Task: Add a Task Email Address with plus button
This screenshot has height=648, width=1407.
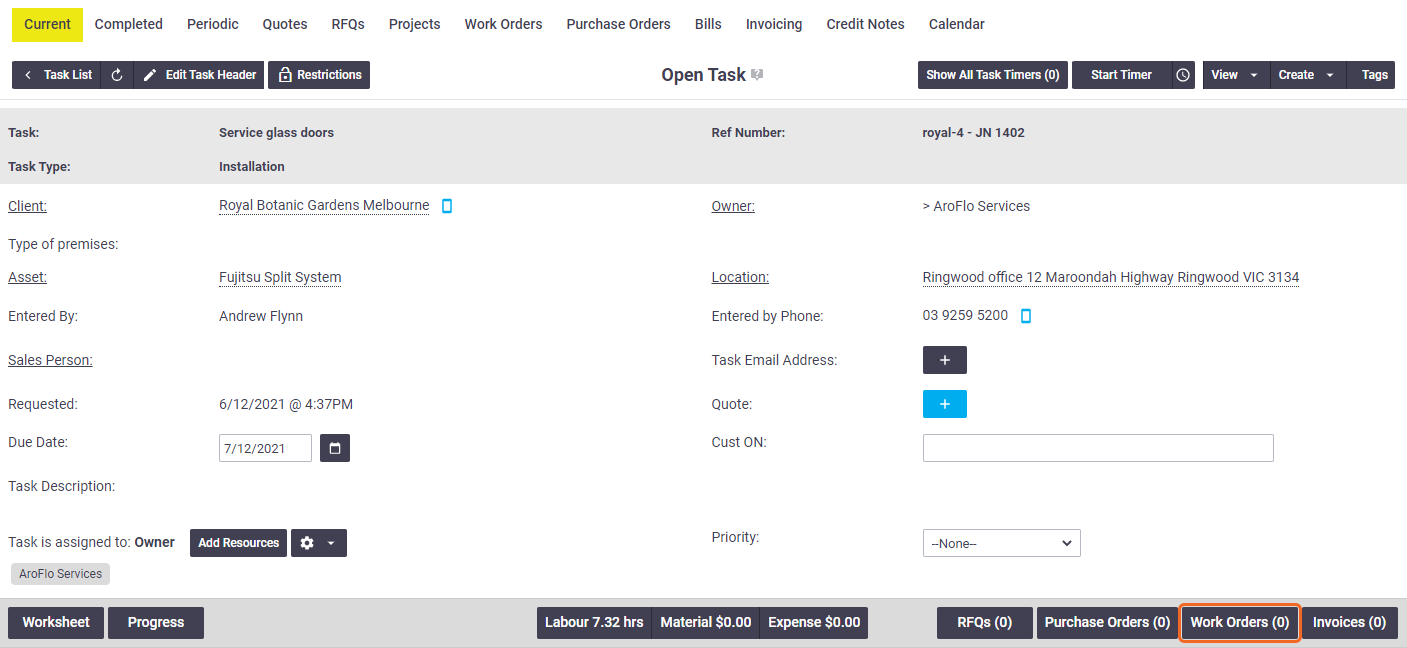Action: coord(945,360)
